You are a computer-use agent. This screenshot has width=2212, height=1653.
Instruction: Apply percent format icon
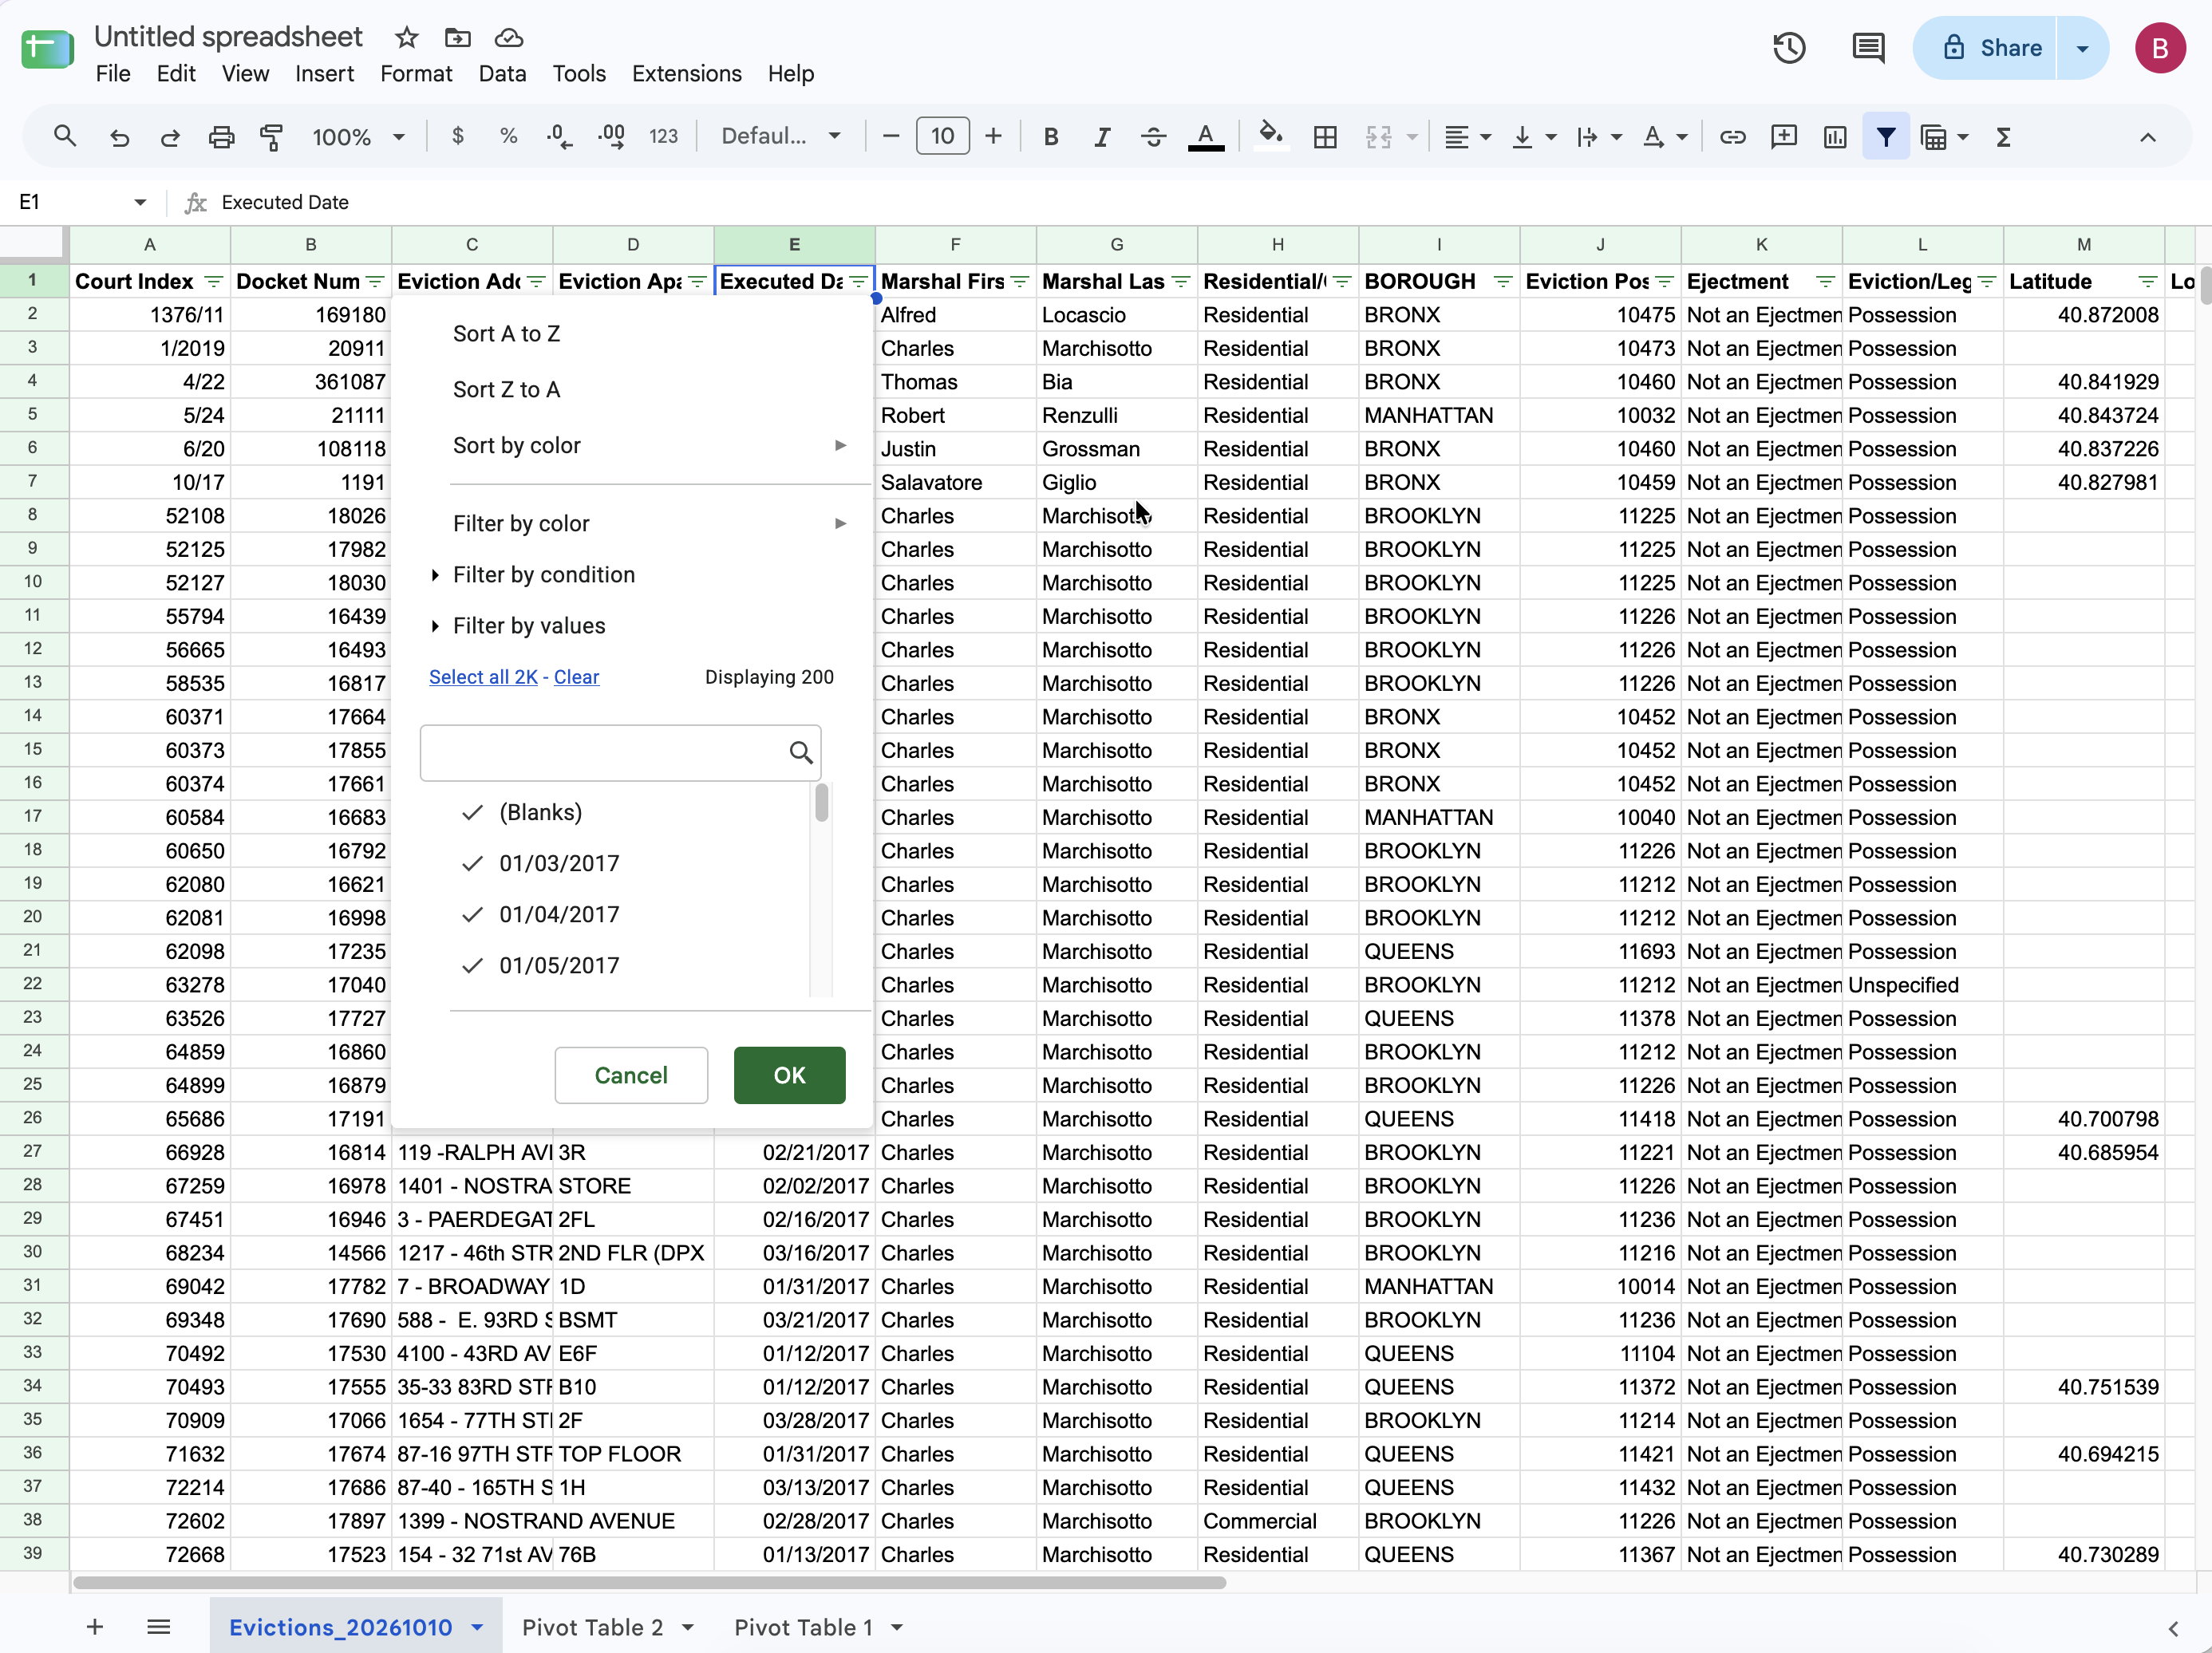(x=508, y=136)
